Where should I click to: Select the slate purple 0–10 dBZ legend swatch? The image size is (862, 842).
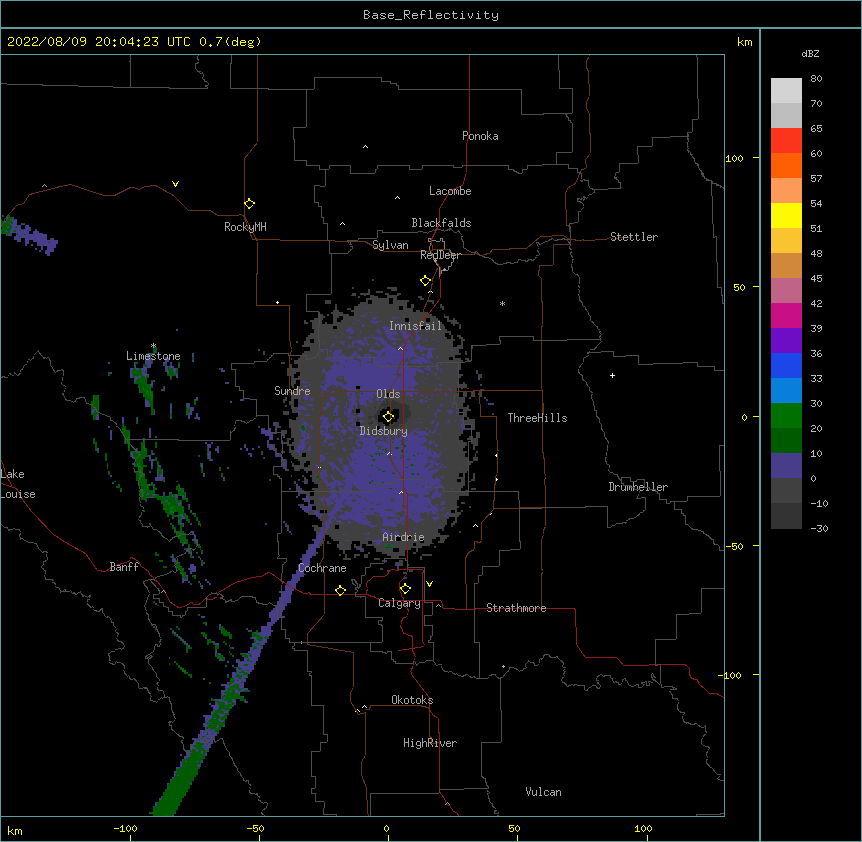pyautogui.click(x=786, y=466)
